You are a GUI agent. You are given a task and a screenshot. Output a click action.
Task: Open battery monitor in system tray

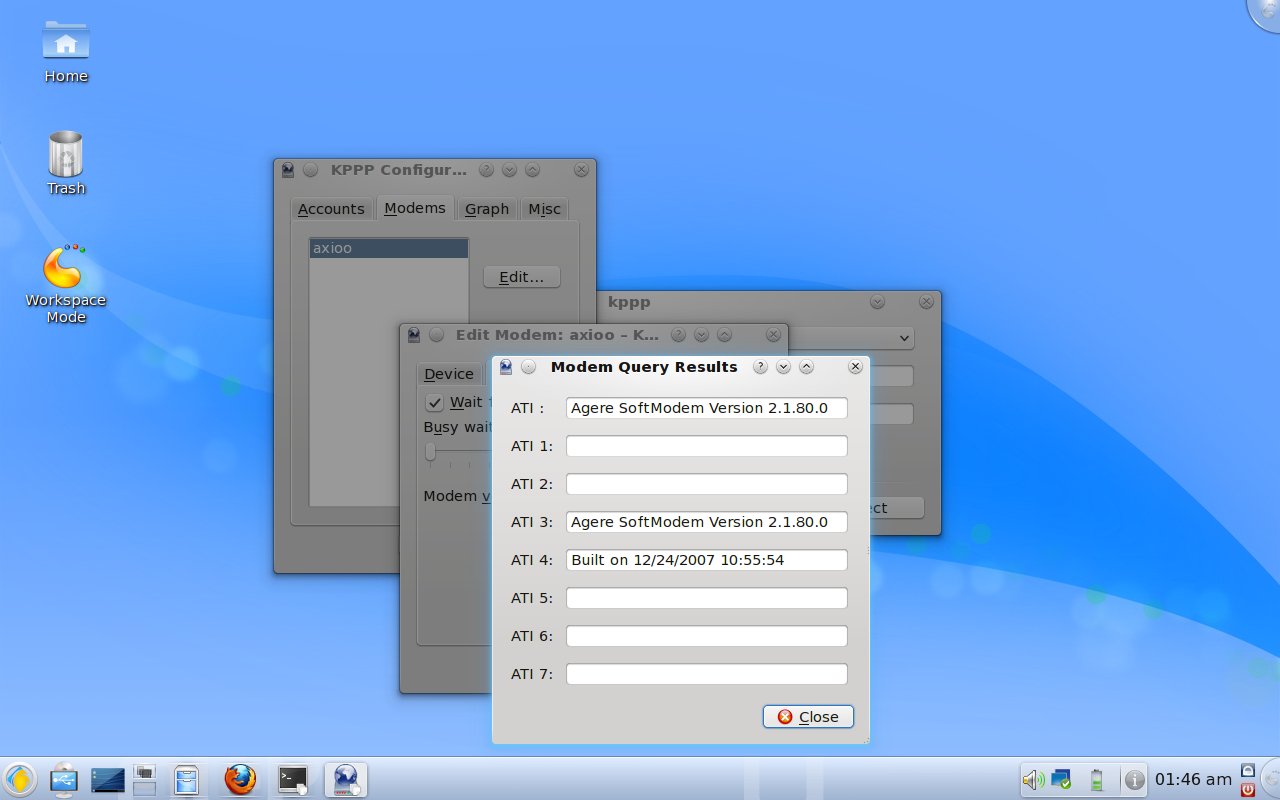(1097, 780)
